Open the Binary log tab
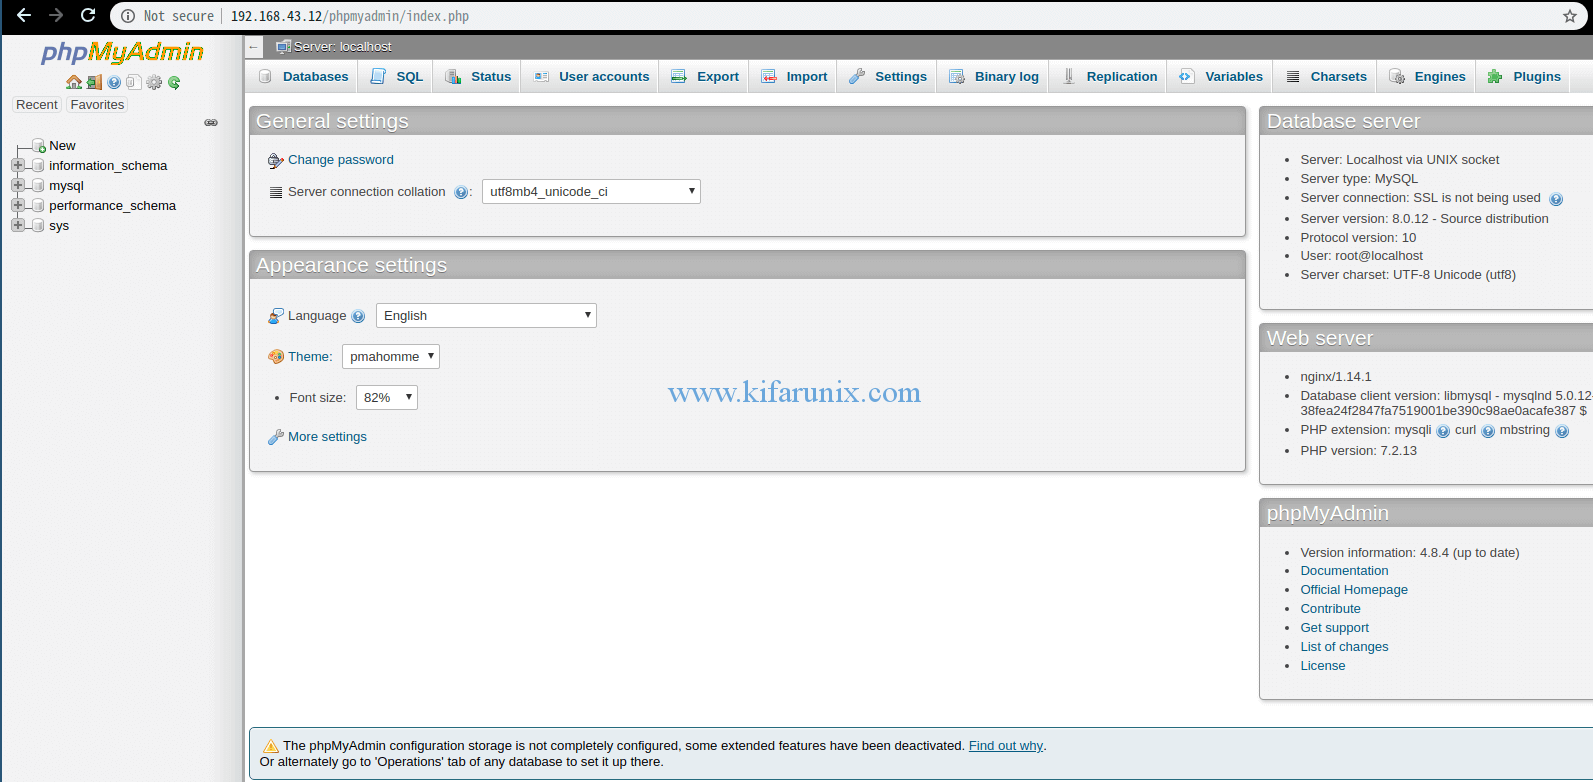1593x782 pixels. click(x=994, y=77)
